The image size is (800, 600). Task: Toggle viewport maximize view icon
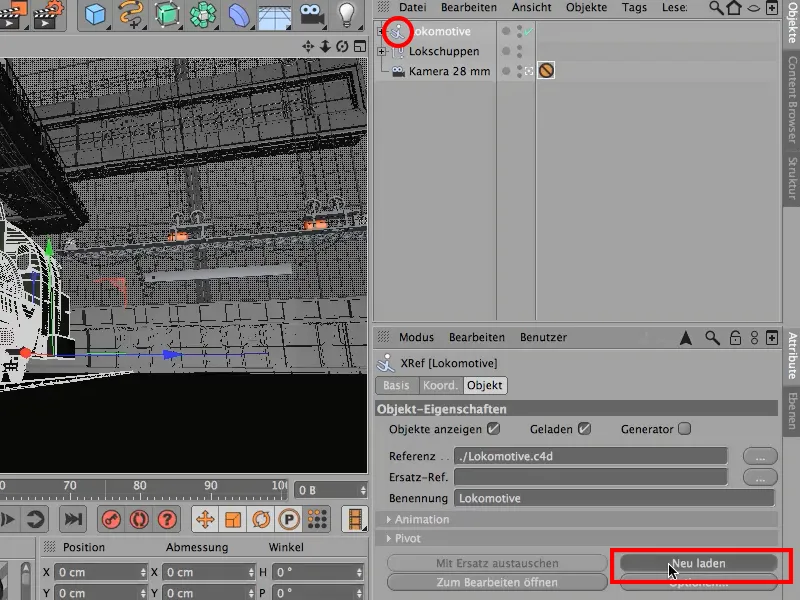[360, 46]
